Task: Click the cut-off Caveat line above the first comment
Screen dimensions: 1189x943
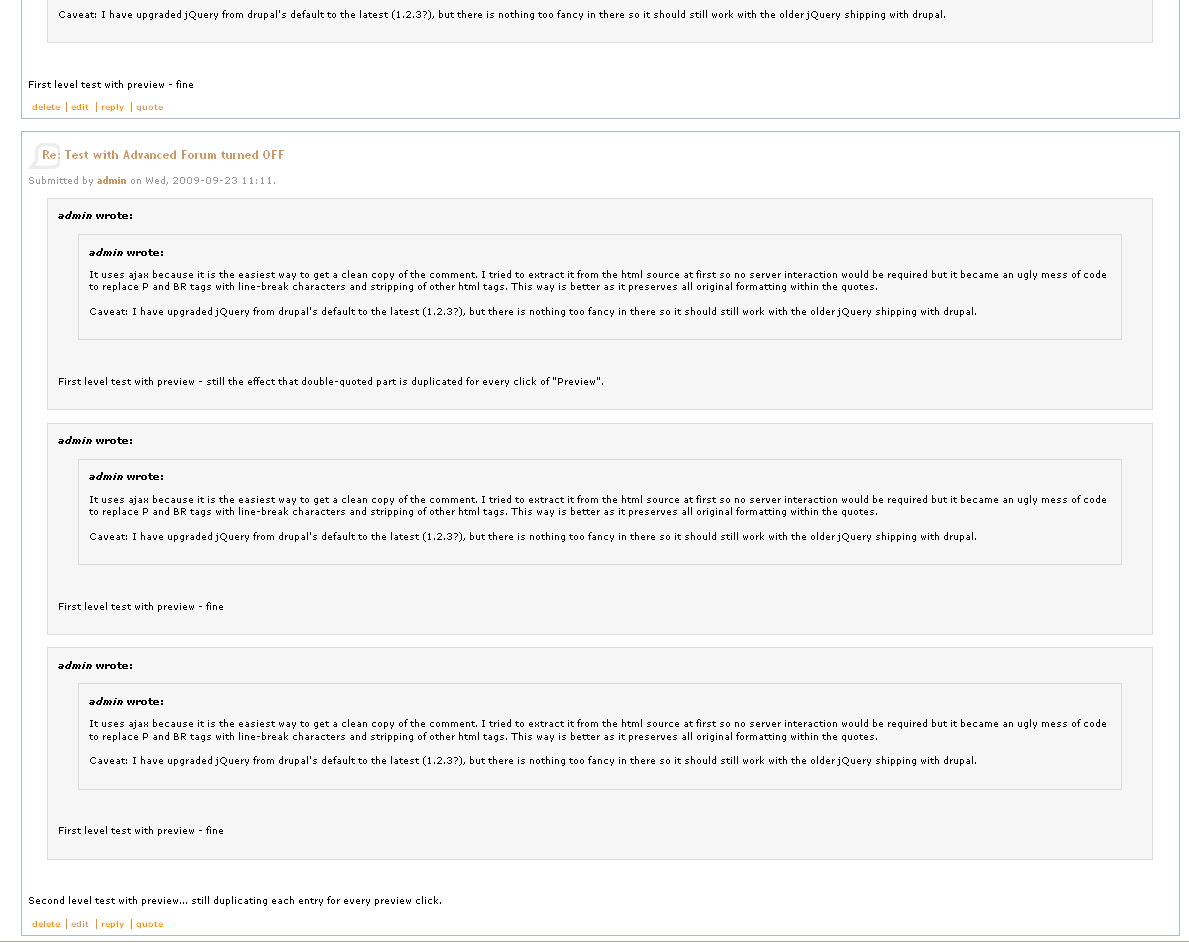Action: (502, 14)
